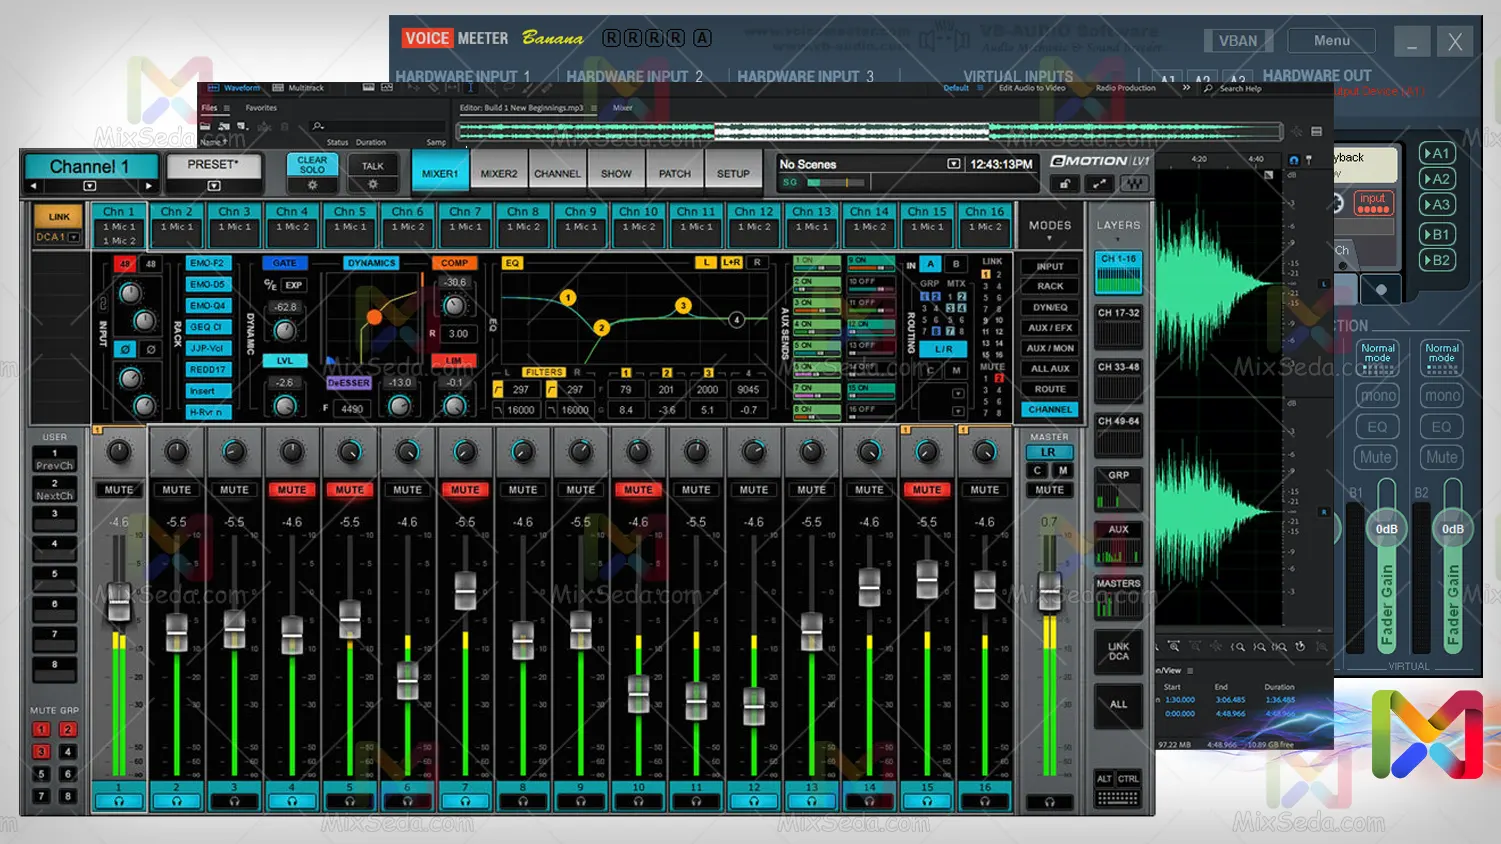Expand the DCA 1 link dropdown
Viewport: 1501px width, 844px height.
click(x=74, y=237)
